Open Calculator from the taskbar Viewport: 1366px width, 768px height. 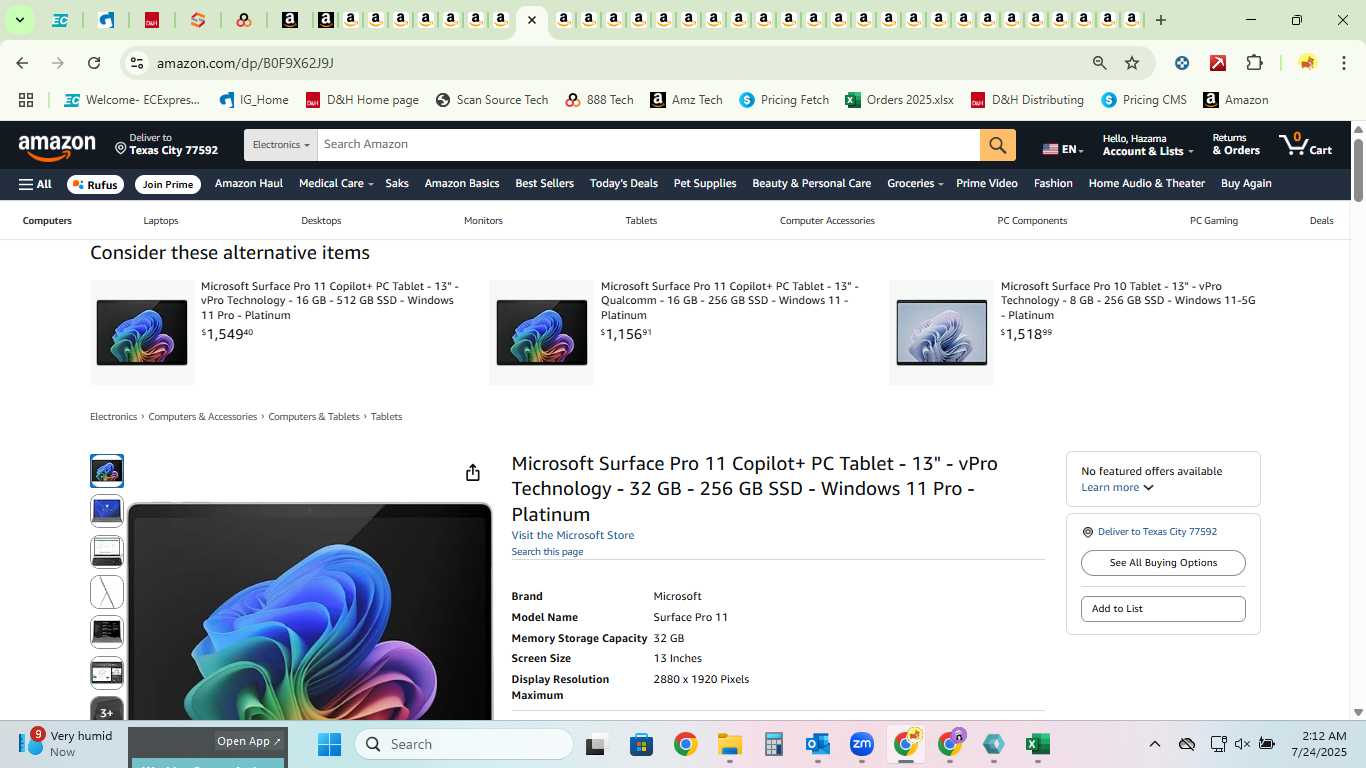tap(773, 744)
